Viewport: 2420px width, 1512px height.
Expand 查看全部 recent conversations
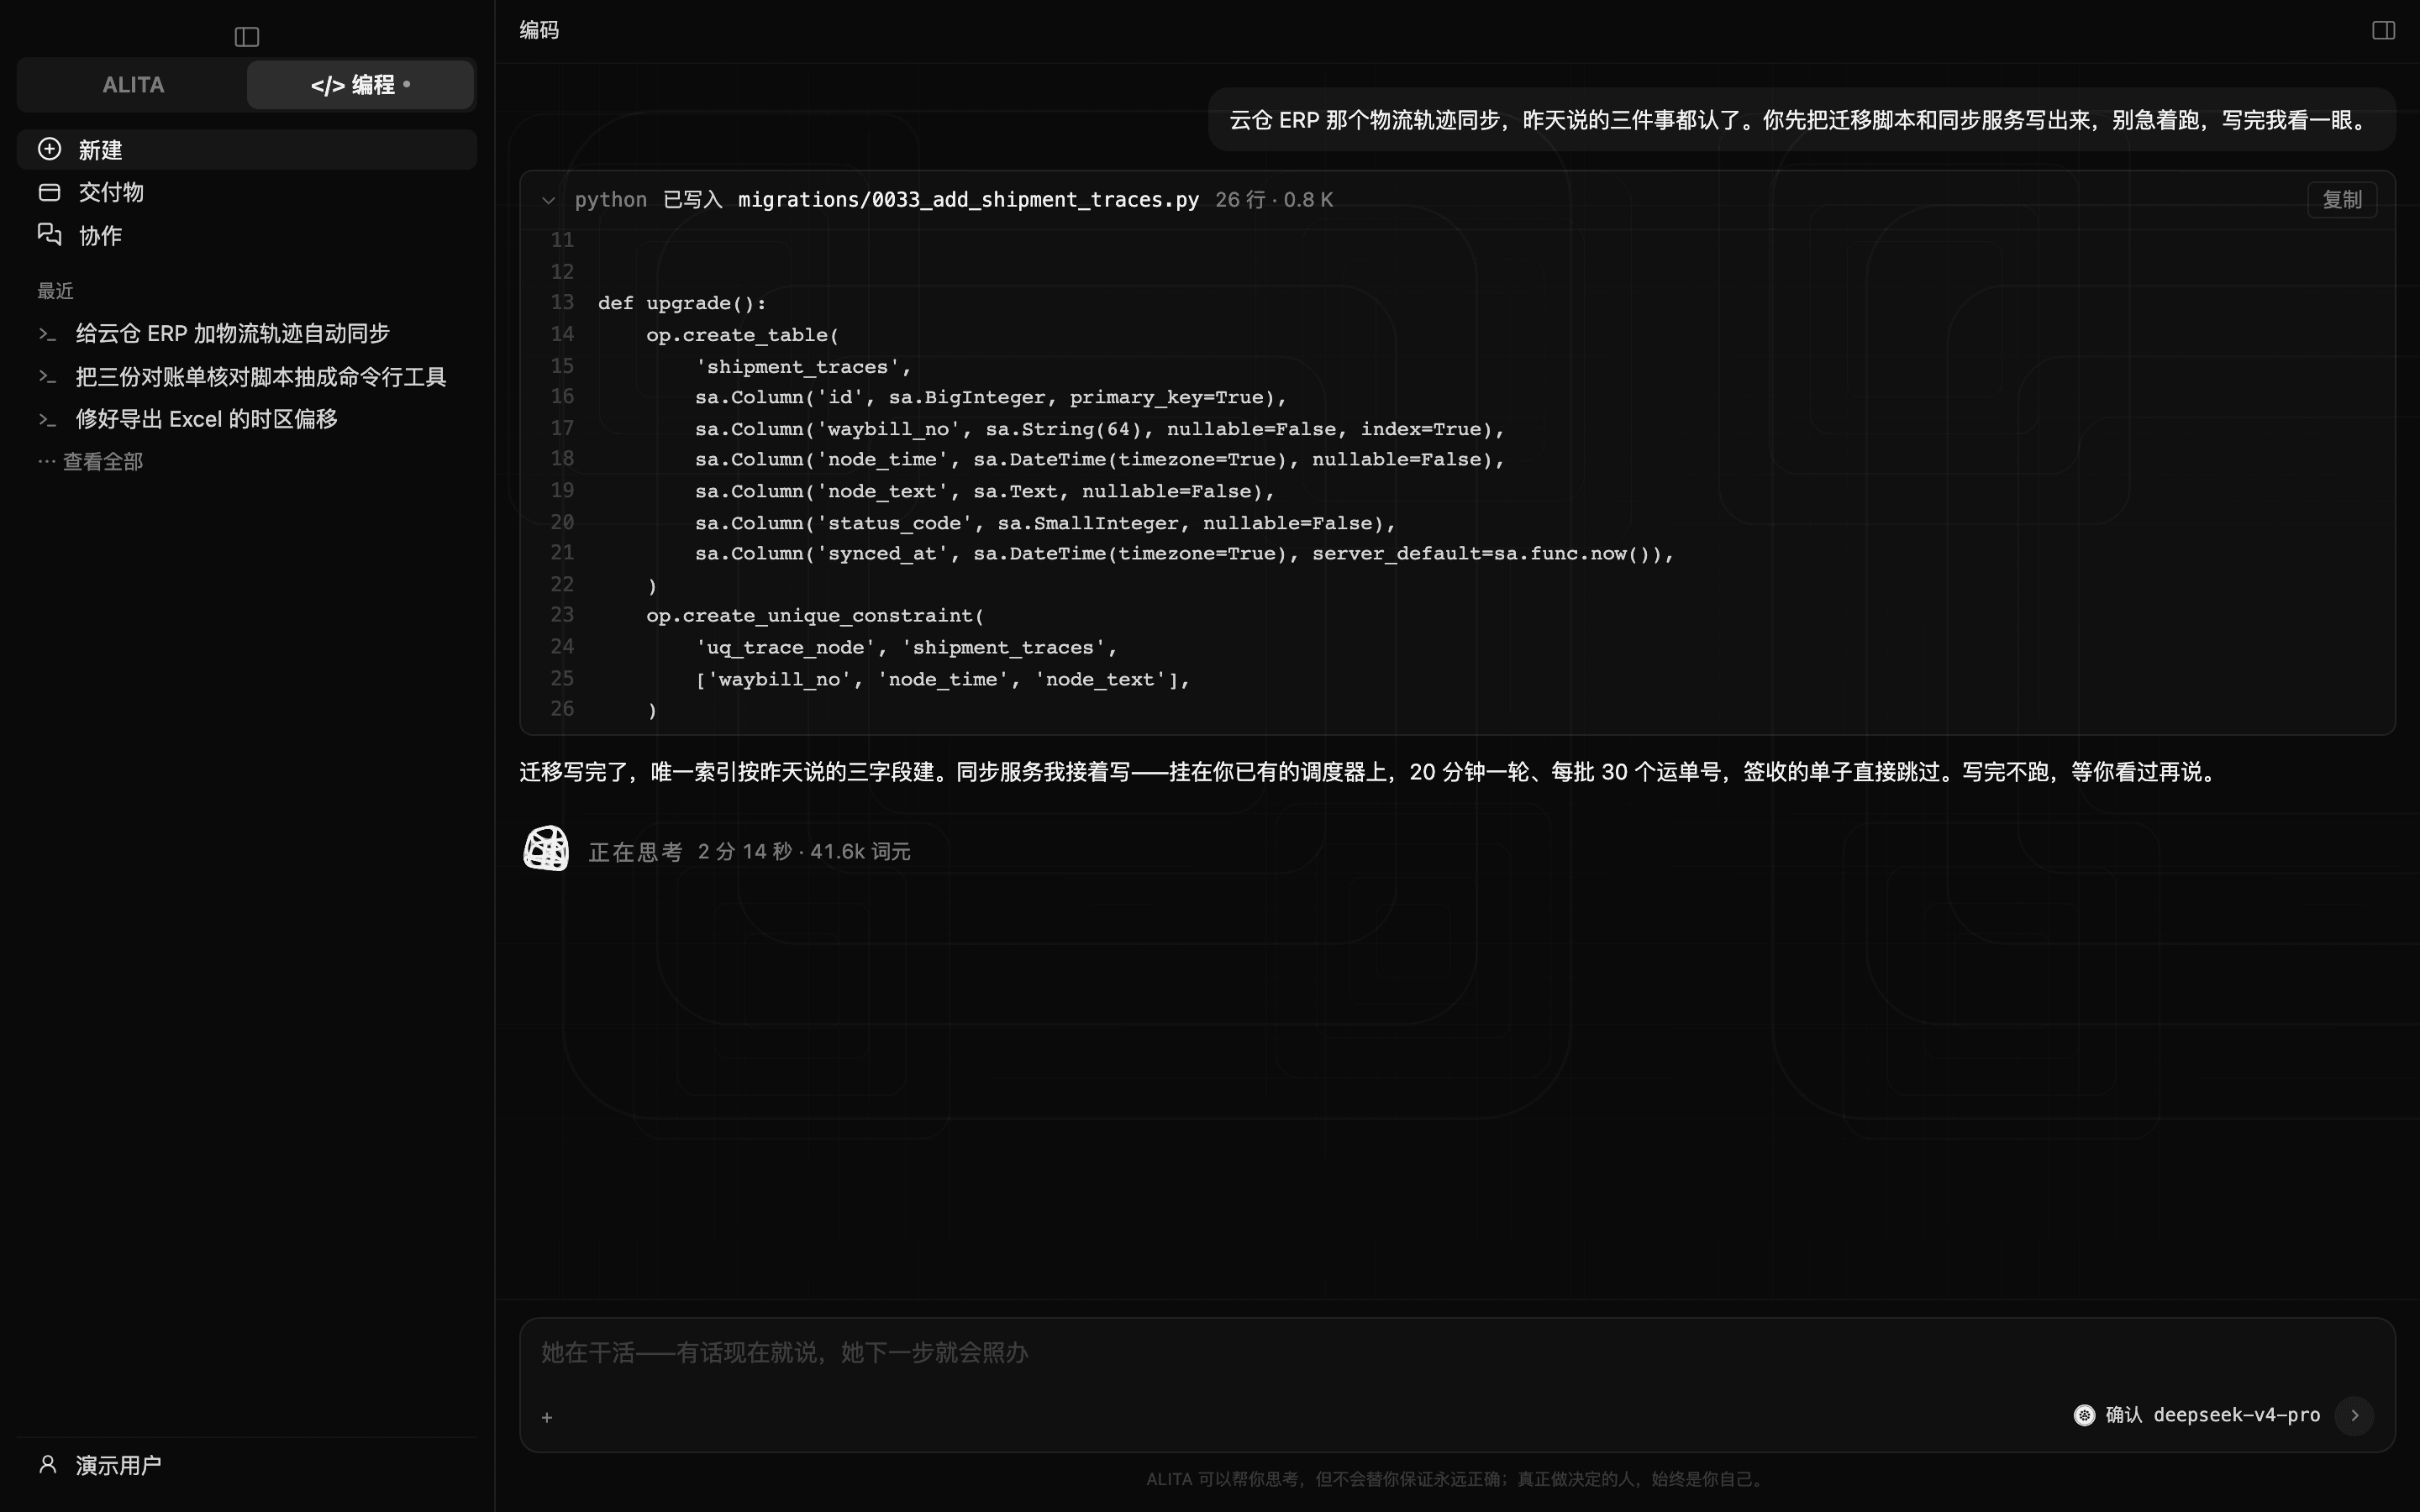(x=90, y=462)
